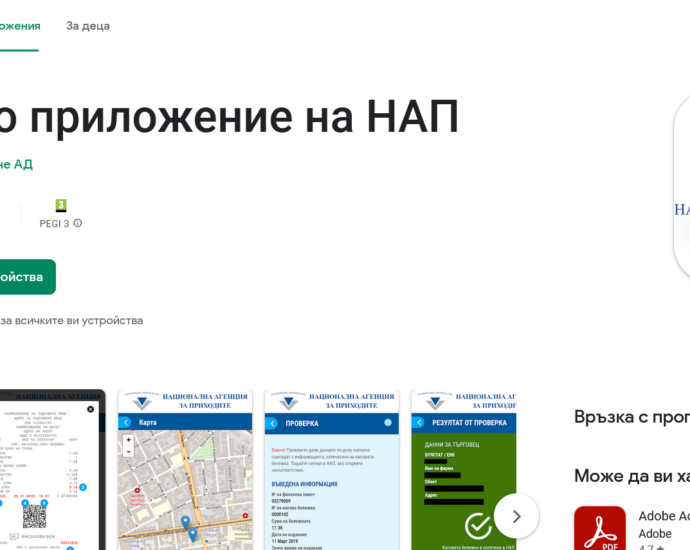Click the green PEGI 3 rating badge
This screenshot has width=690, height=550.
tap(61, 205)
